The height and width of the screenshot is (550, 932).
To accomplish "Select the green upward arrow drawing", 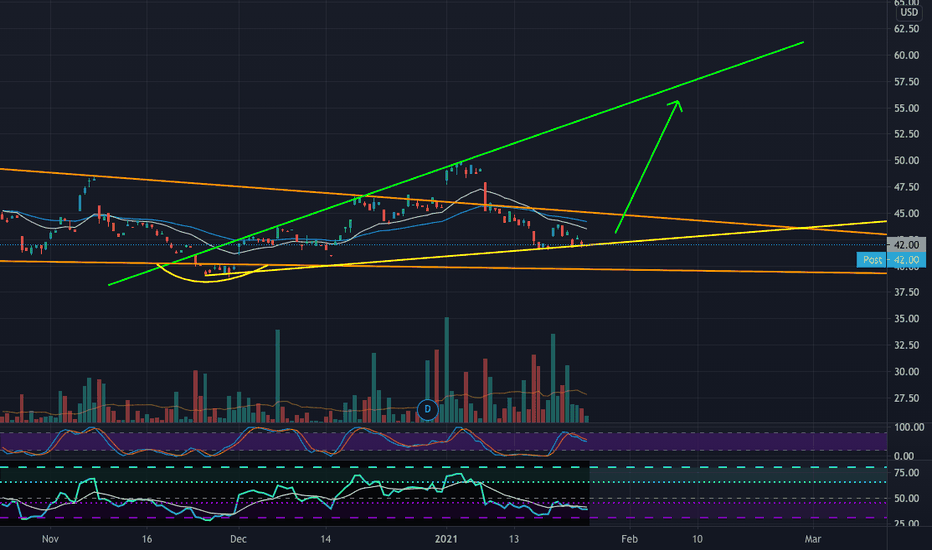I will [x=648, y=166].
